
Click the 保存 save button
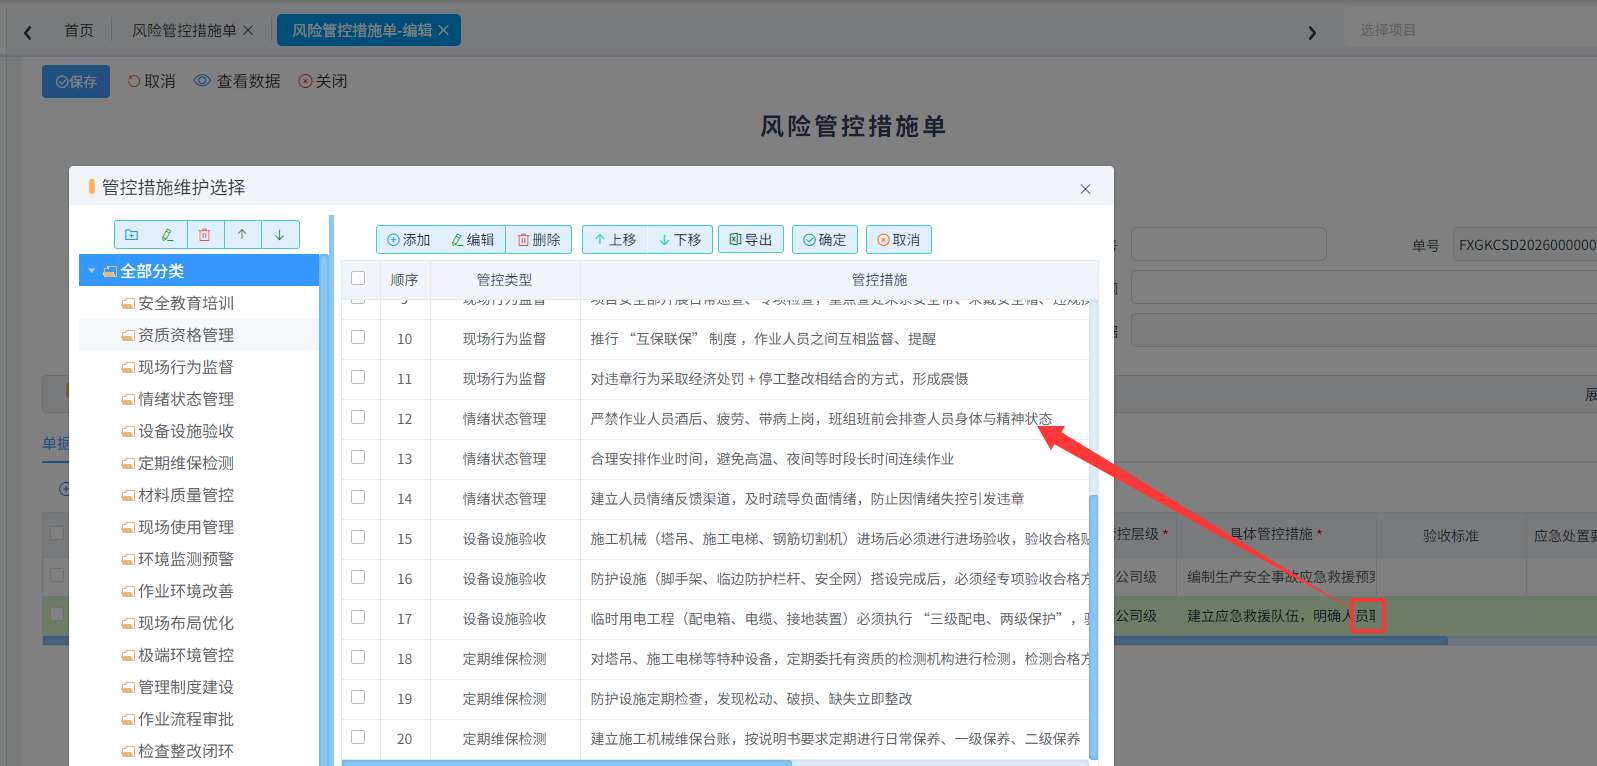(x=76, y=82)
